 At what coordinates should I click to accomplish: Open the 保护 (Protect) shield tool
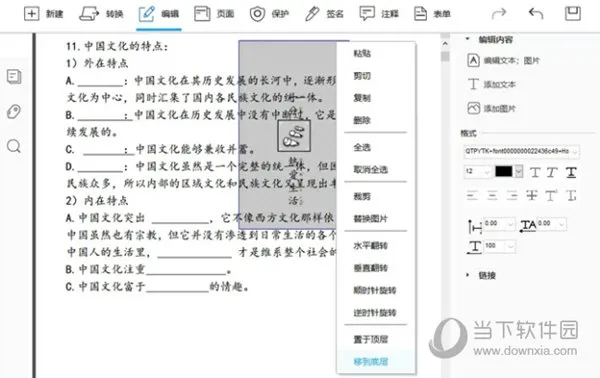click(x=269, y=14)
